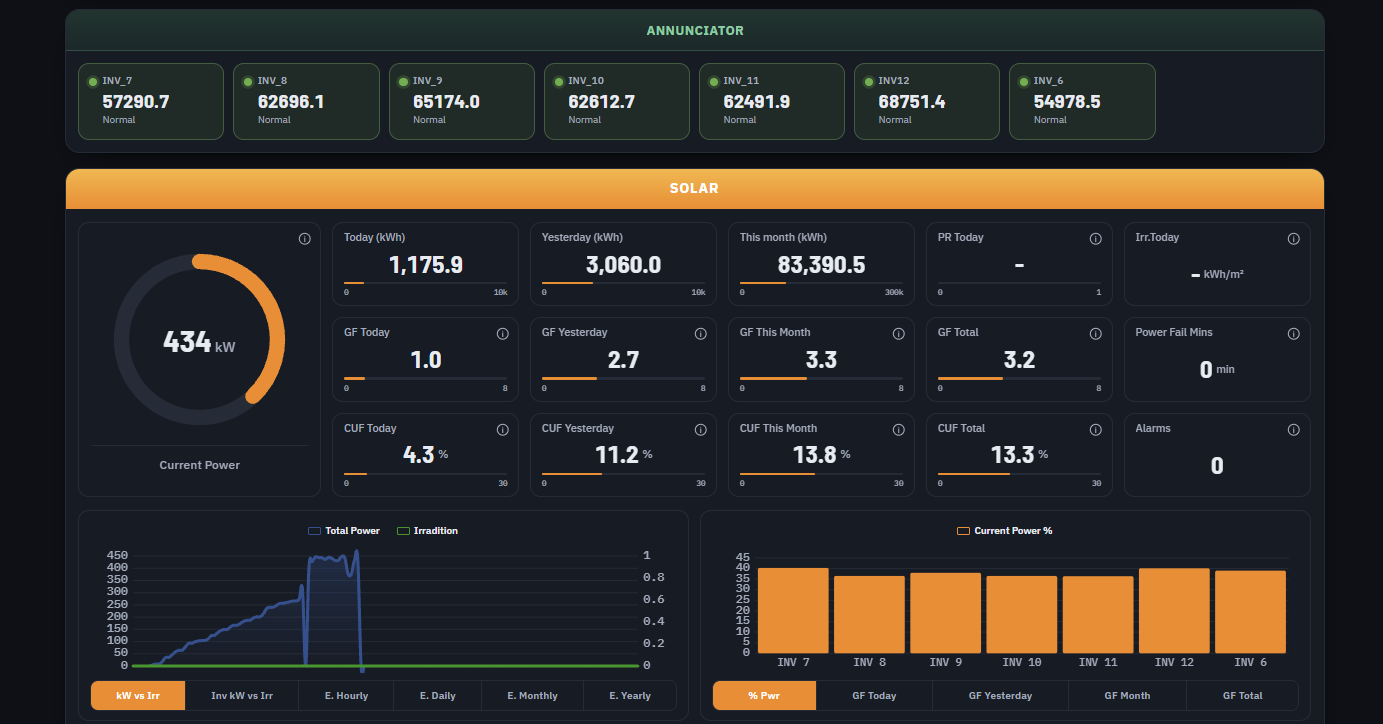Click the INV 10 bar in chart

coord(1022,615)
